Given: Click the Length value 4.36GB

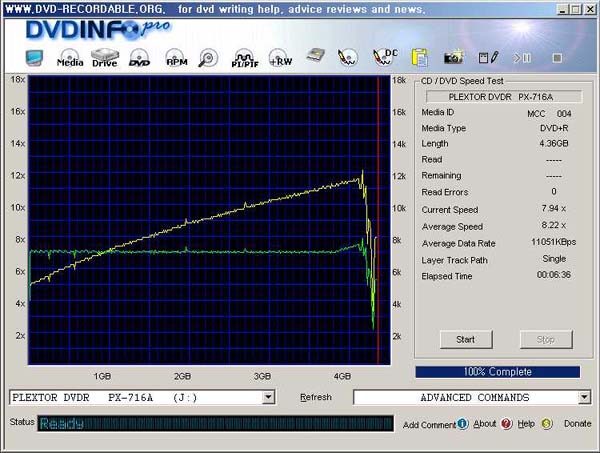Looking at the screenshot, I should tap(554, 143).
